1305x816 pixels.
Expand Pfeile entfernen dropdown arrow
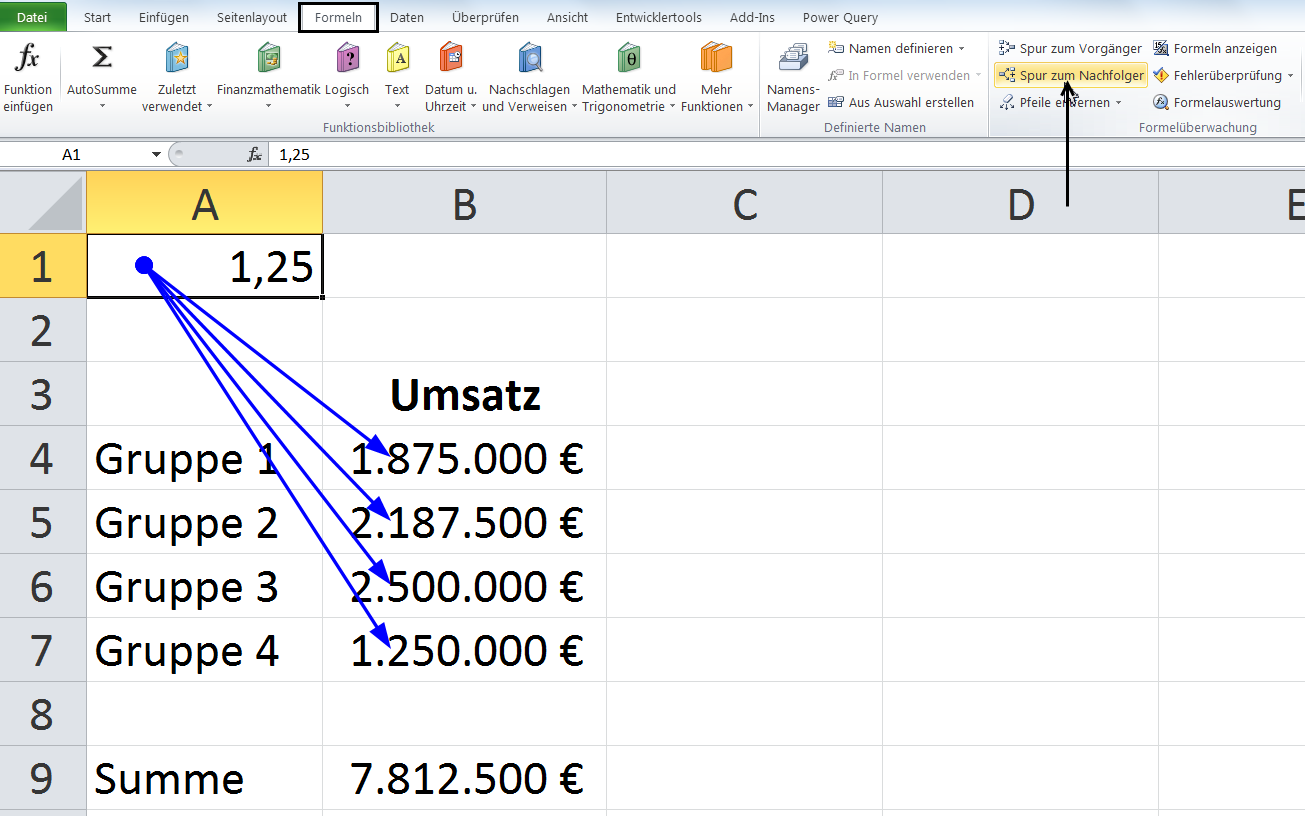click(x=1118, y=102)
